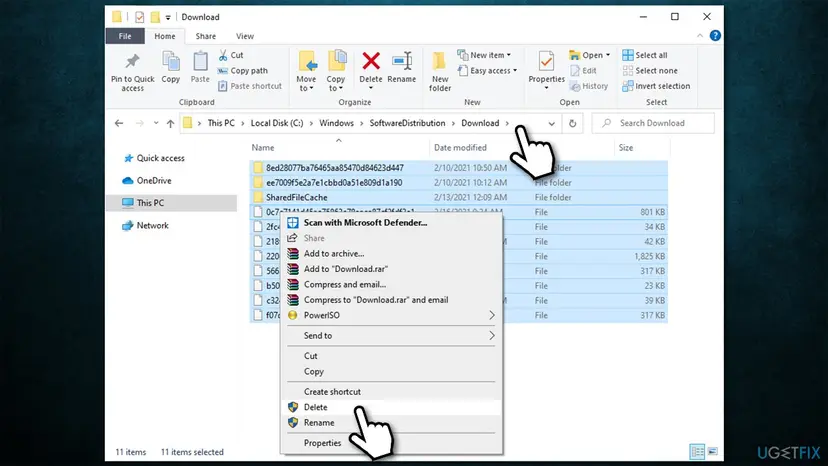The width and height of the screenshot is (828, 466).
Task: Switch to the Share ribbon tab
Action: tap(205, 36)
